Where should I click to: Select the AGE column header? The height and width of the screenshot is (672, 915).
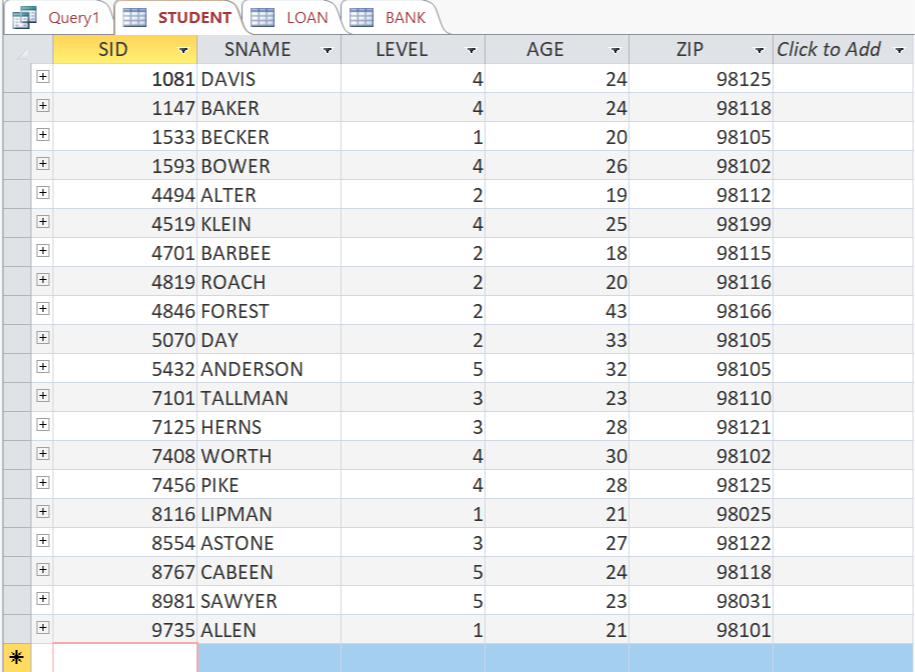click(x=557, y=49)
